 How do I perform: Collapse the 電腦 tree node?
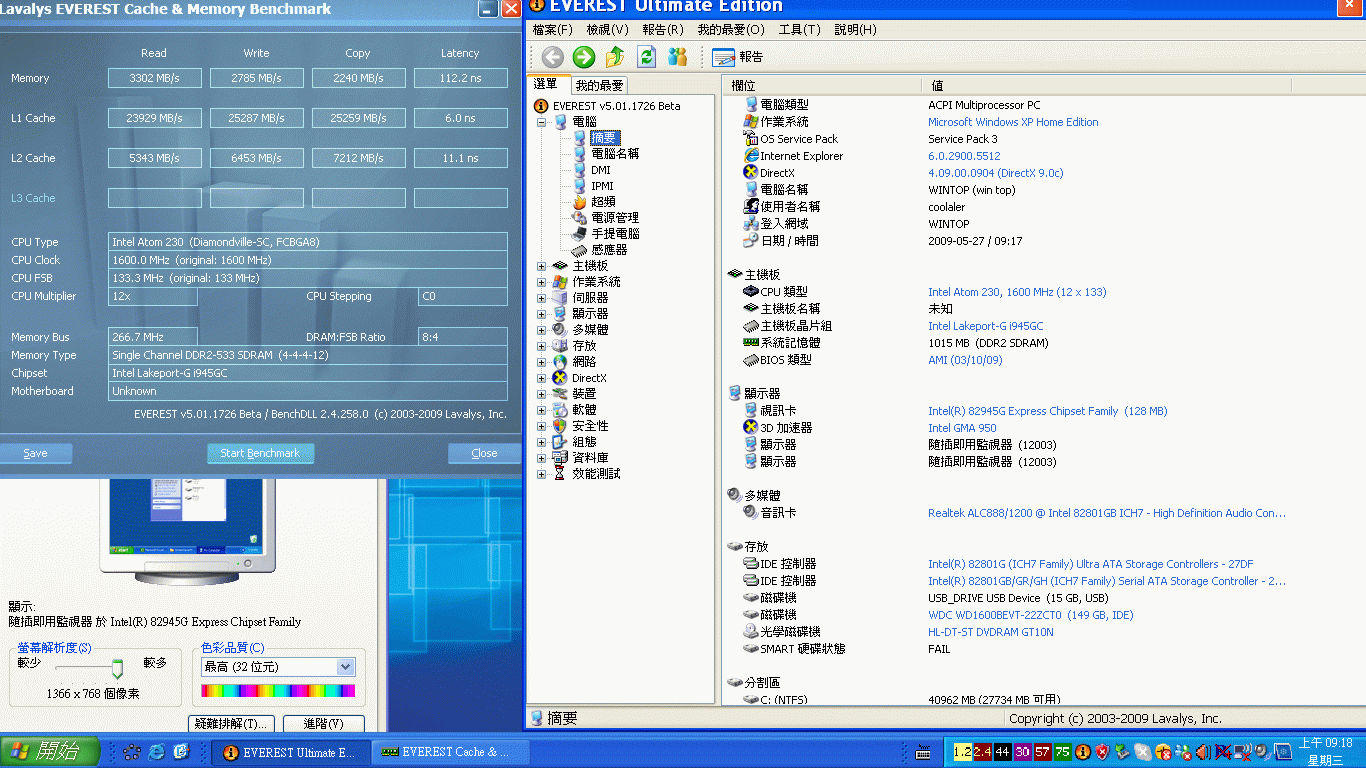click(x=542, y=122)
